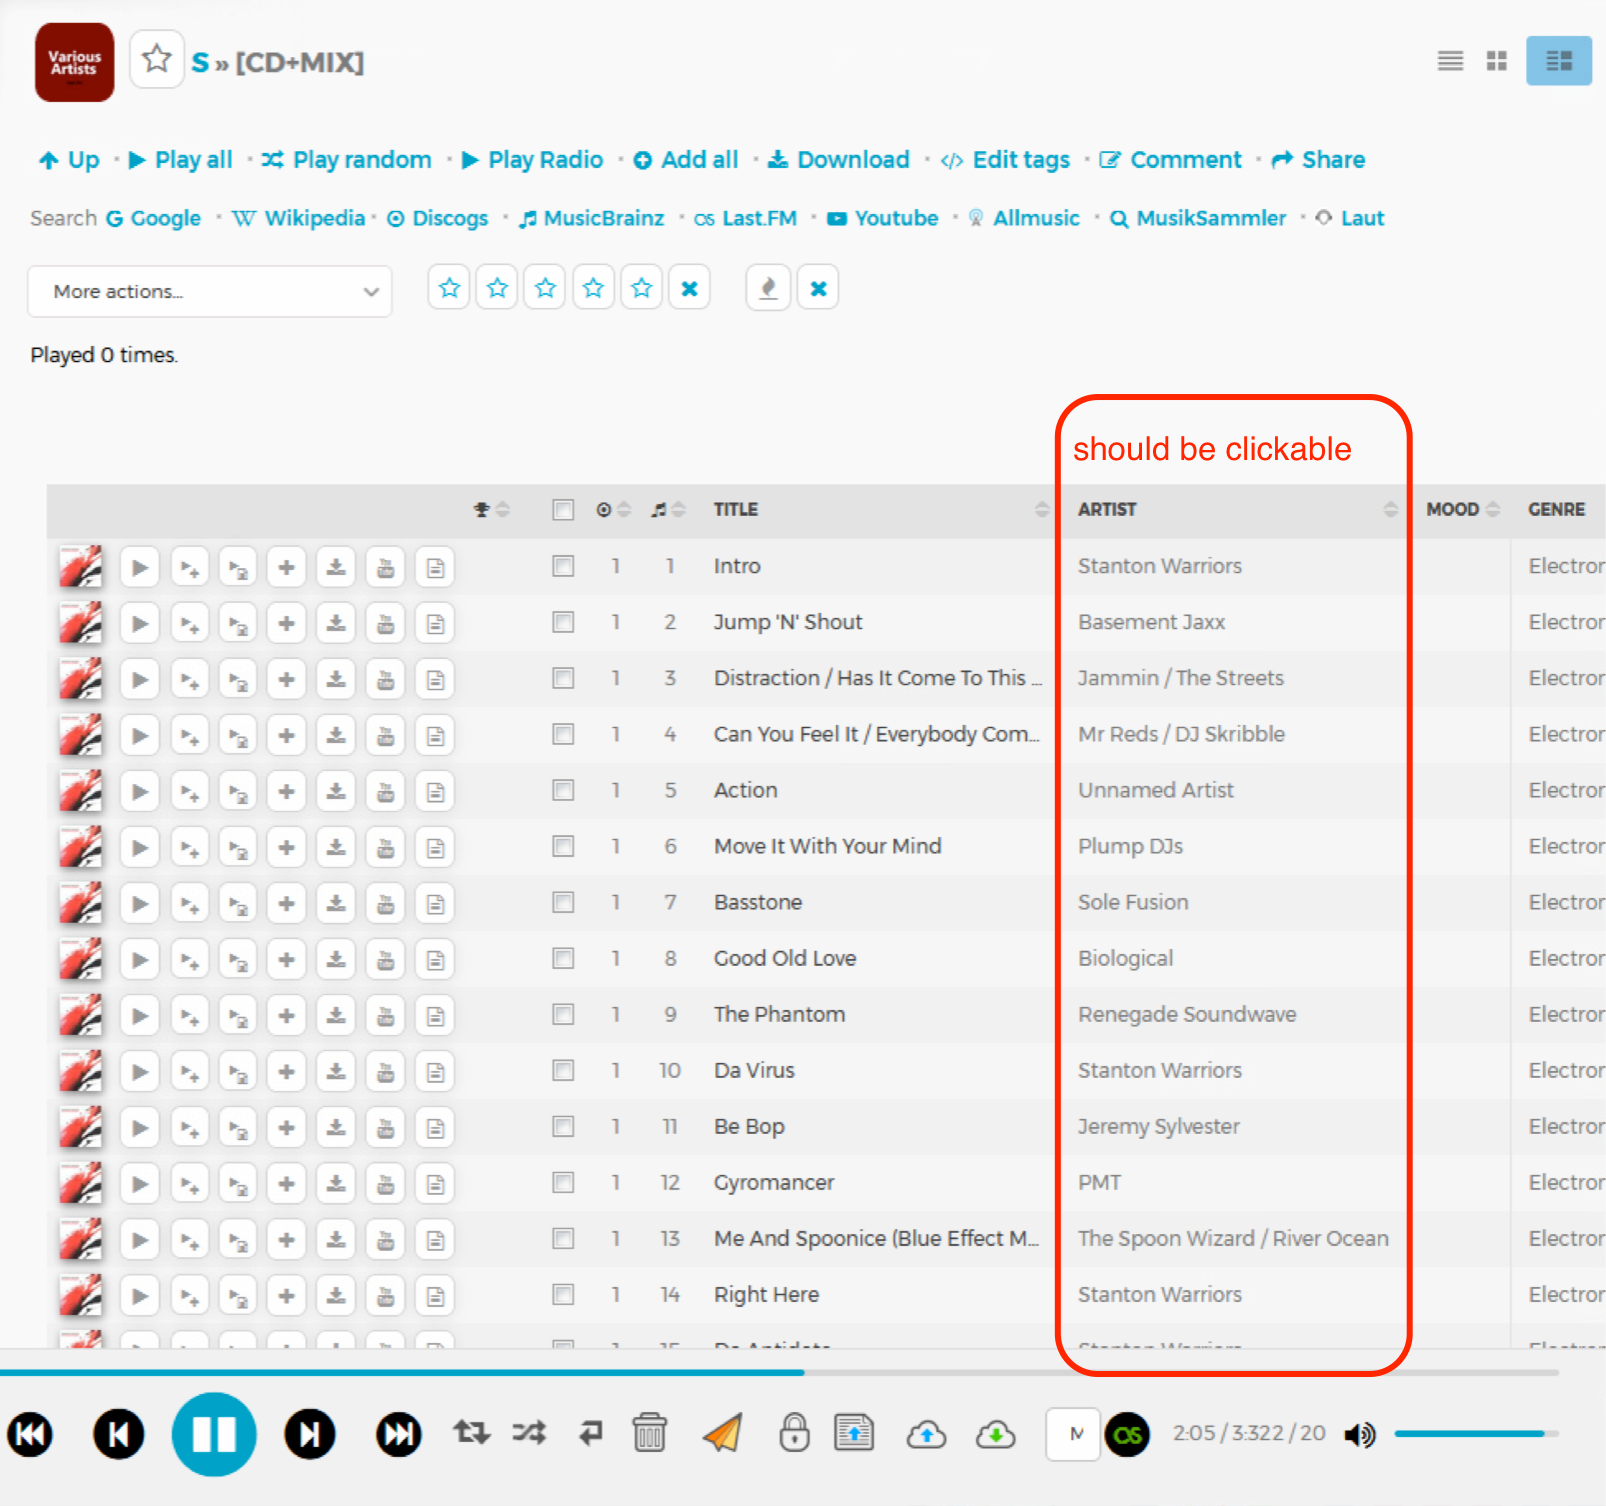Viewport: 1606px width, 1506px height.
Task: Favorite the album with the star icon
Action: point(157,60)
